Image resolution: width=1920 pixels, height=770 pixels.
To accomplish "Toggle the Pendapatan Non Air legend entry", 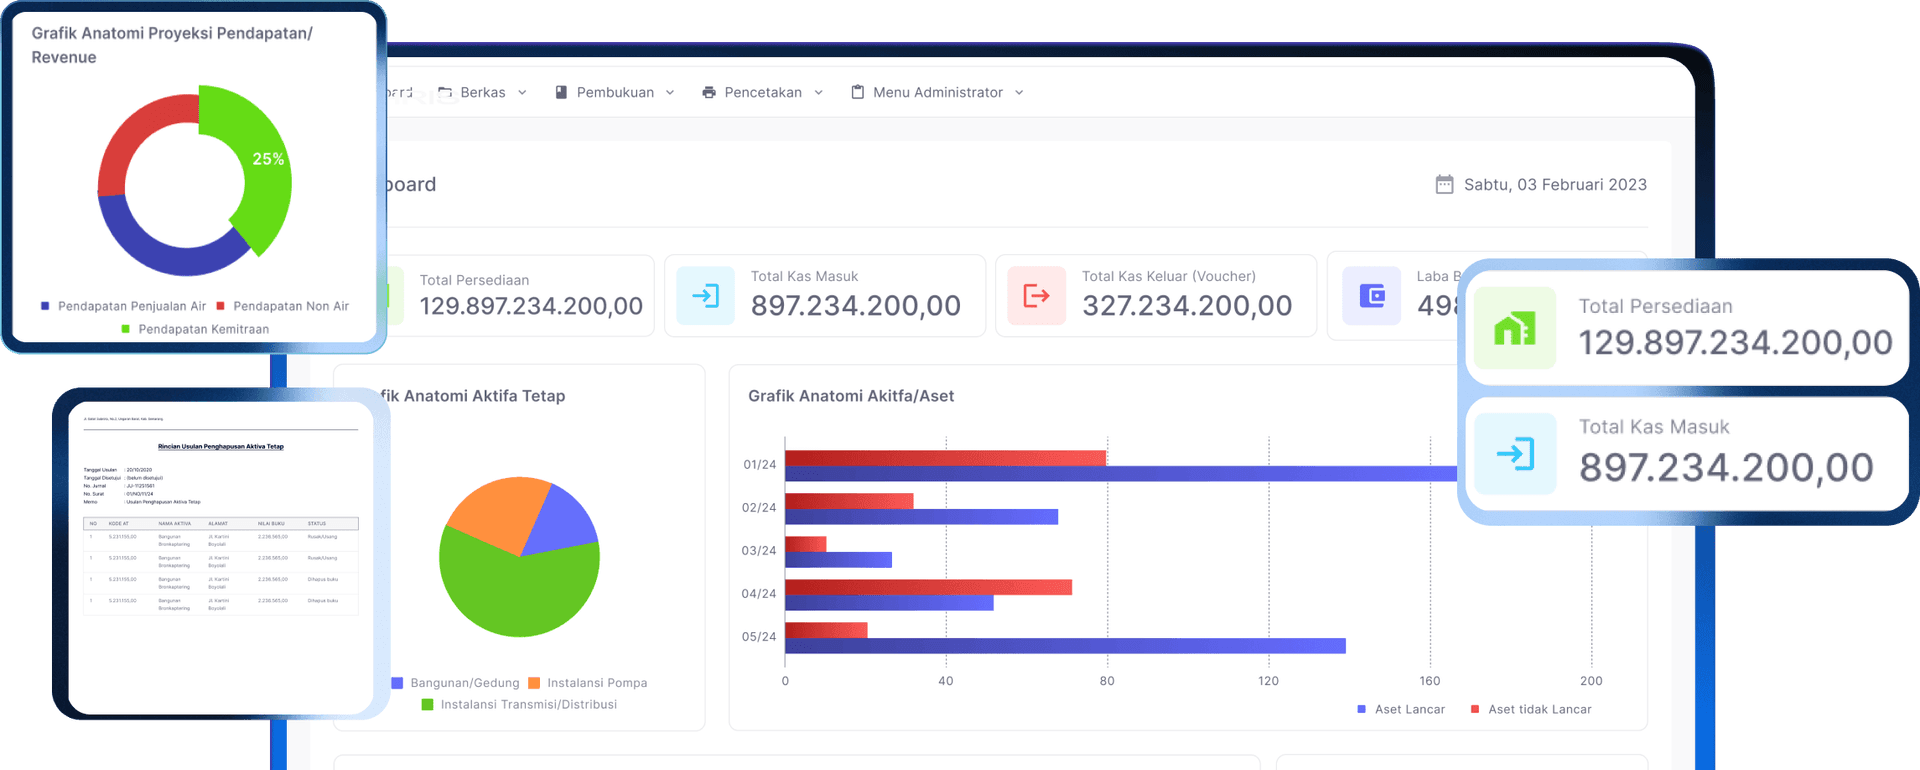I will (x=283, y=306).
